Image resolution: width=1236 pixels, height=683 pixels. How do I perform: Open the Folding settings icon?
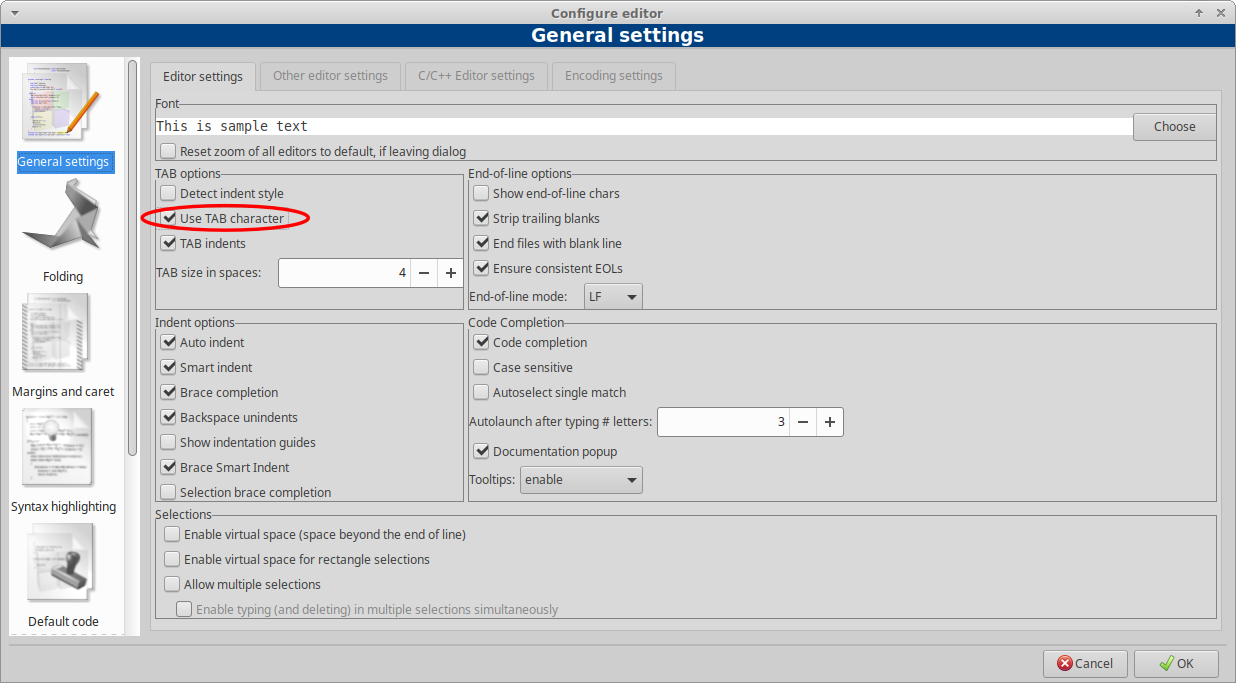click(62, 218)
